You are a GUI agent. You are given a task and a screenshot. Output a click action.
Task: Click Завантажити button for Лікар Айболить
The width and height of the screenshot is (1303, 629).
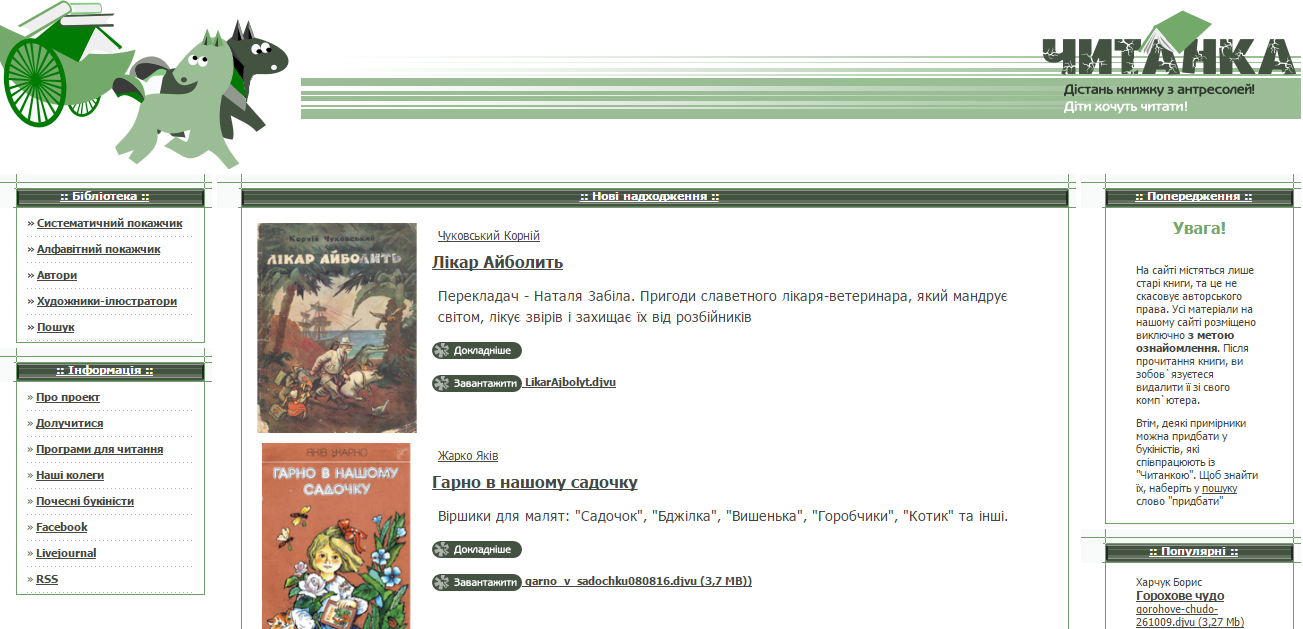(x=477, y=383)
